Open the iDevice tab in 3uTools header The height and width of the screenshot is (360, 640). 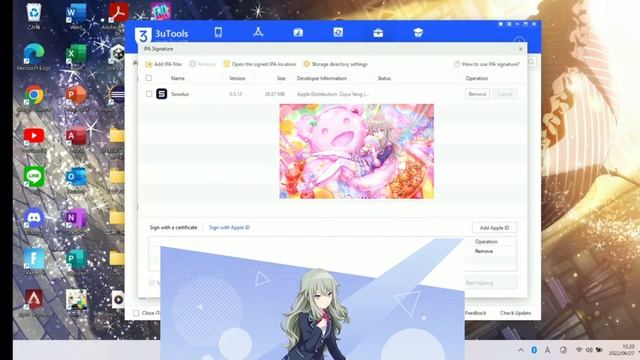click(218, 32)
